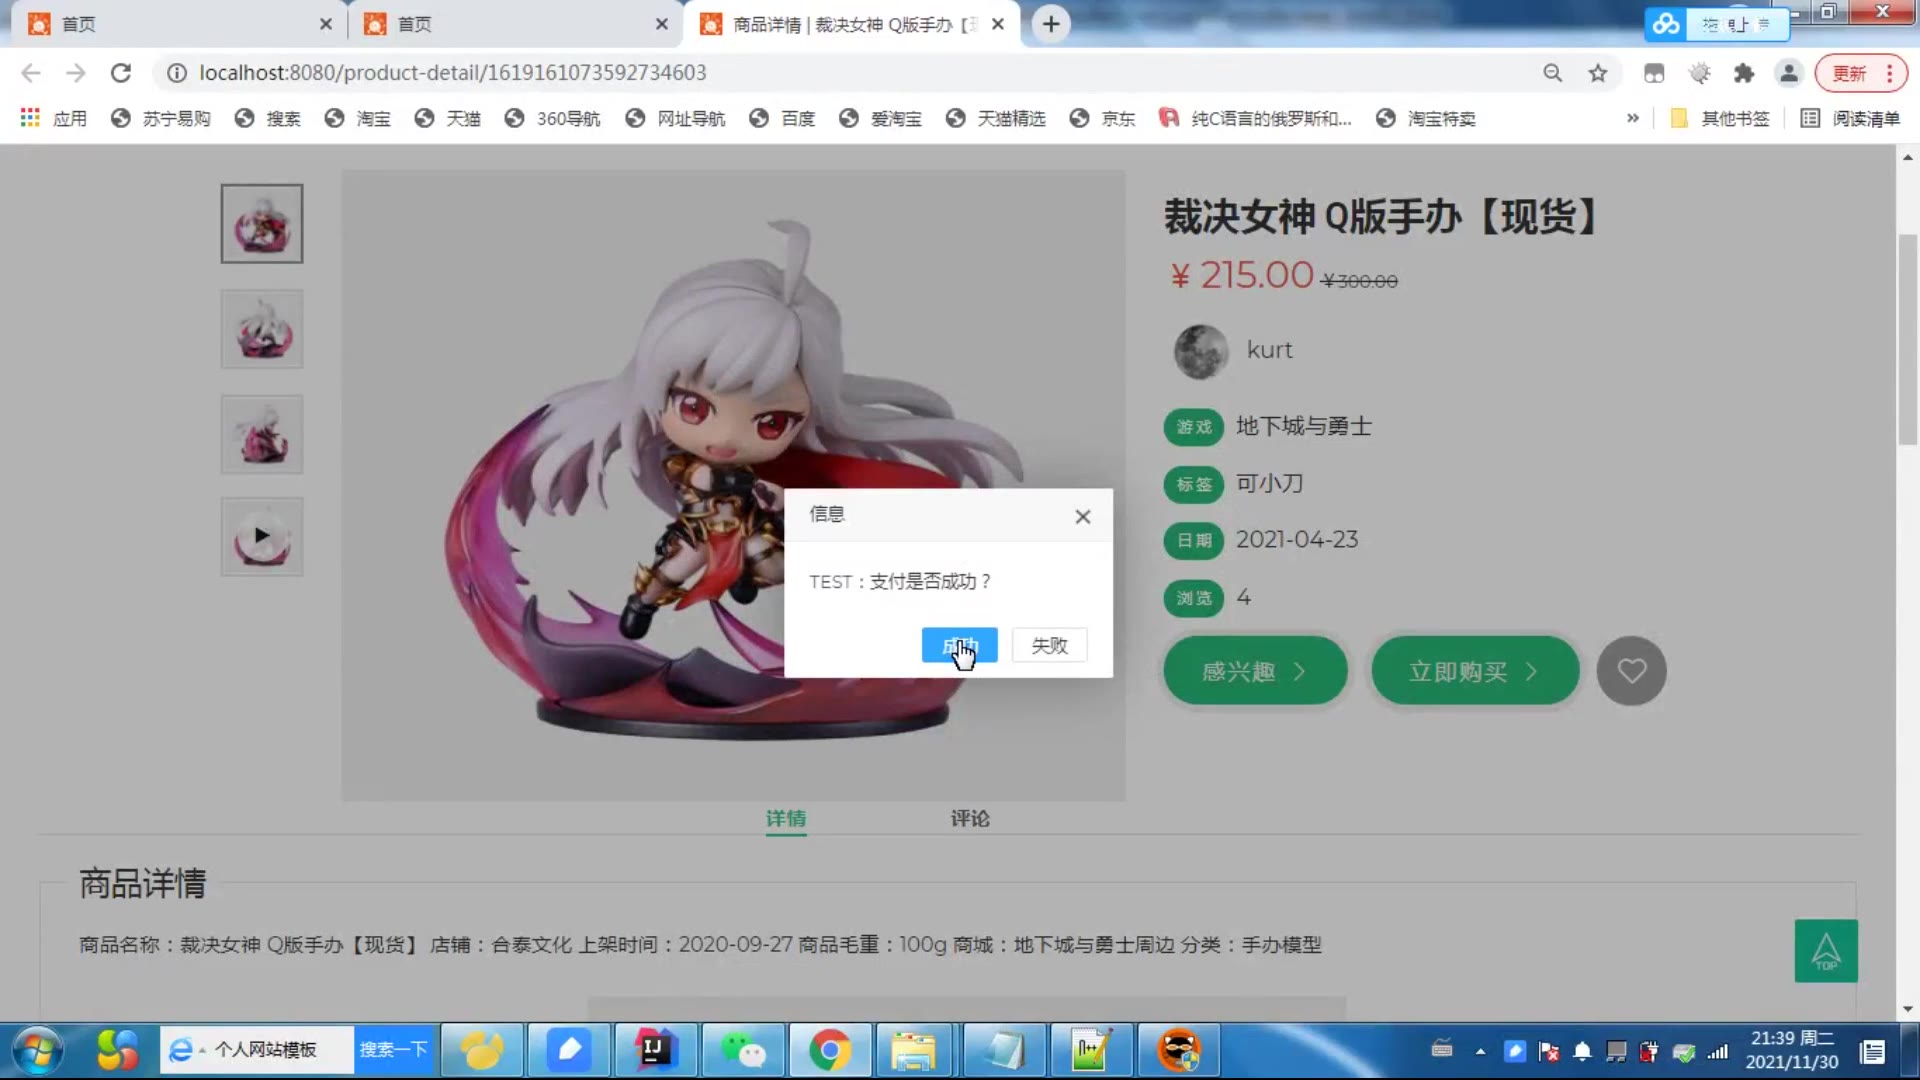Open a new browser tab
The image size is (1920, 1080).
click(1051, 24)
